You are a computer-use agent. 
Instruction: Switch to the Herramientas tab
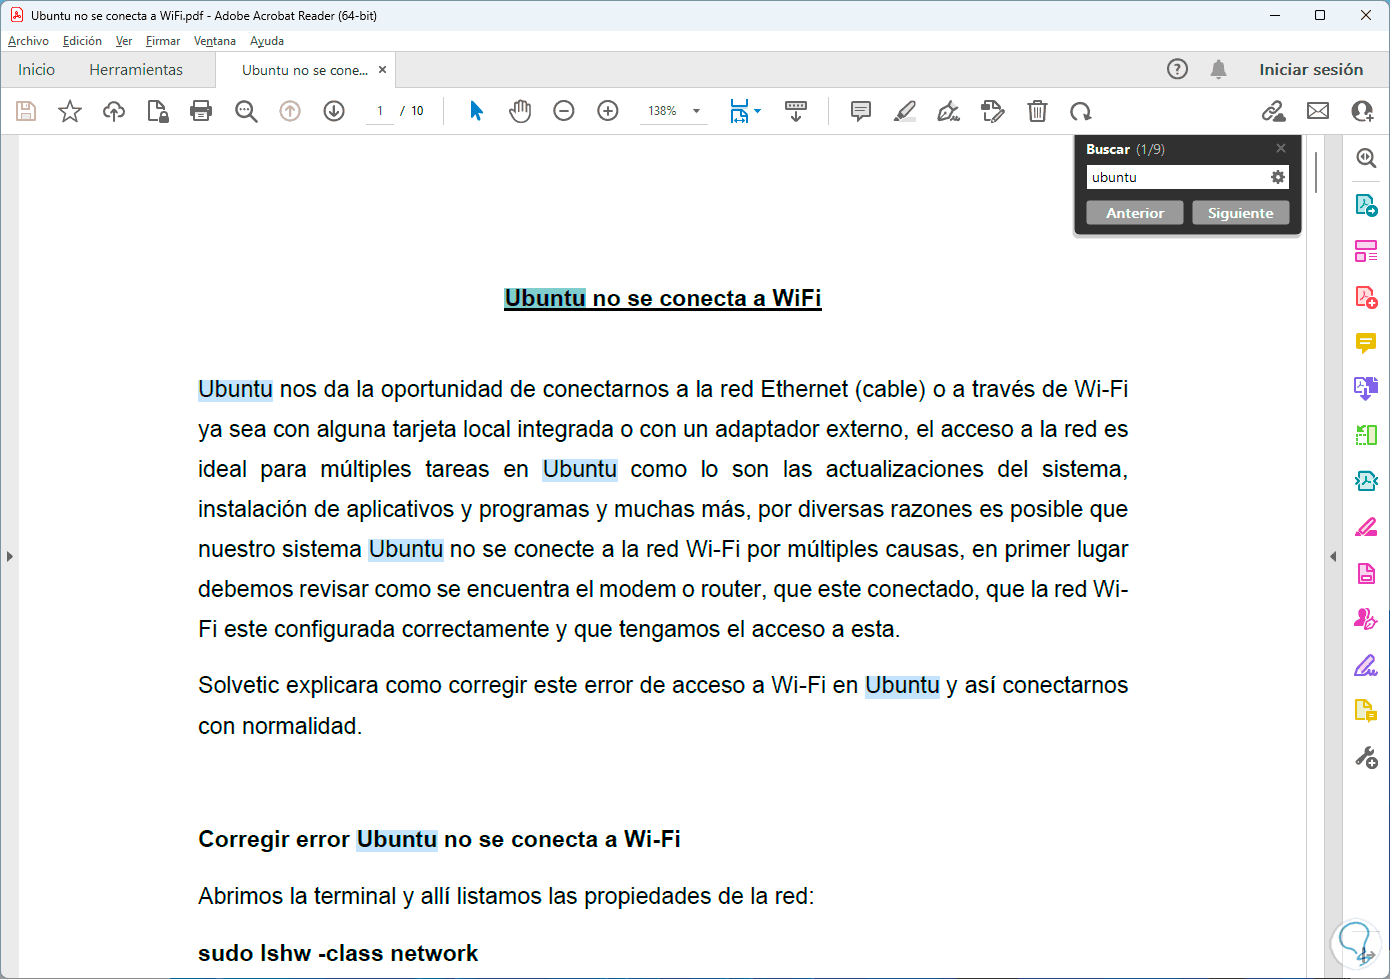coord(136,70)
